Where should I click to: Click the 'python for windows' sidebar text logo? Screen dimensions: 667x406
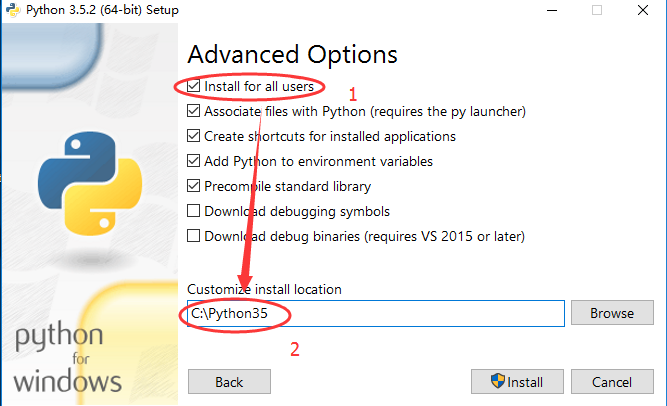(68, 357)
